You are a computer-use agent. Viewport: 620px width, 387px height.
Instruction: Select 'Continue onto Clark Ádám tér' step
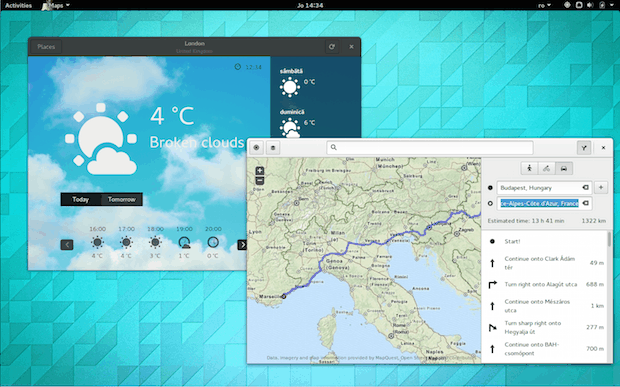coord(545,263)
